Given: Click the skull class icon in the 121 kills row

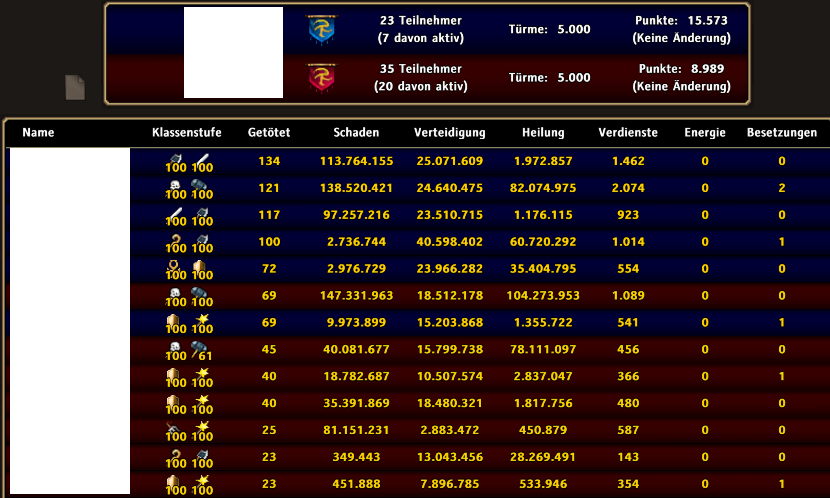Looking at the screenshot, I should [175, 185].
